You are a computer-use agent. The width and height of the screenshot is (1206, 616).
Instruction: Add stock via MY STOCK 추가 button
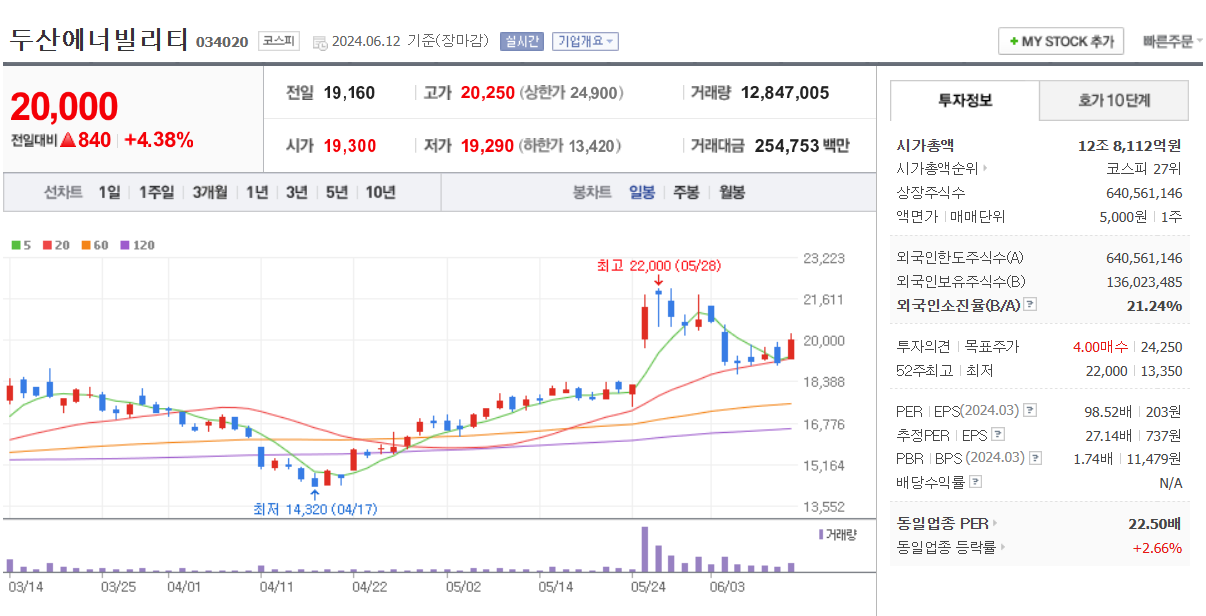[x=1061, y=41]
